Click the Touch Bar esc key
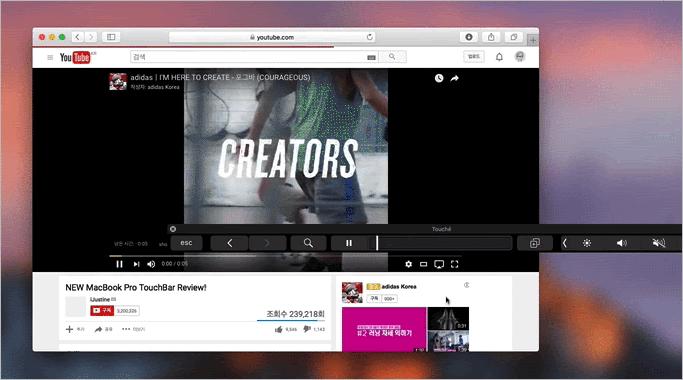 pos(186,243)
